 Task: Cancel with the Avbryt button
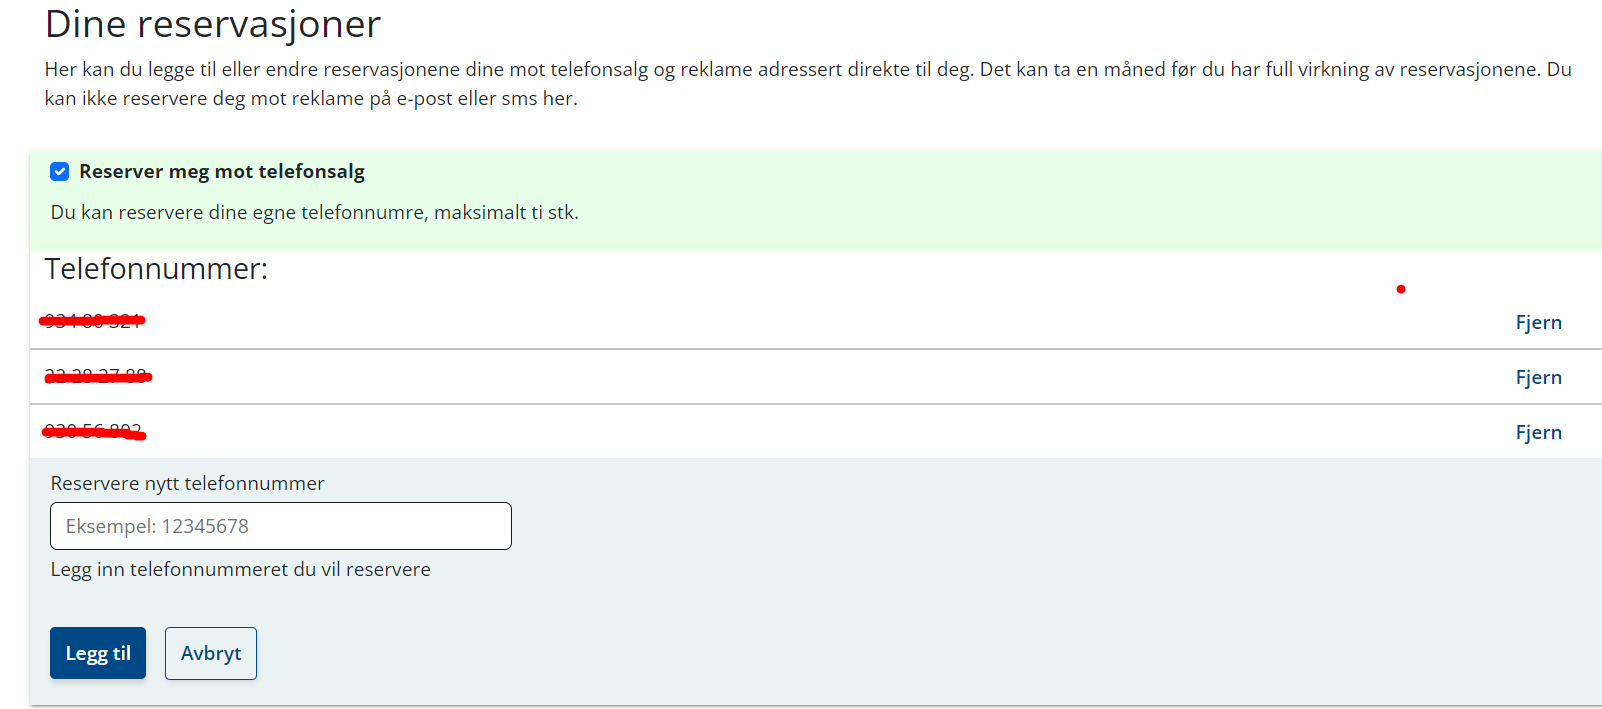210,653
